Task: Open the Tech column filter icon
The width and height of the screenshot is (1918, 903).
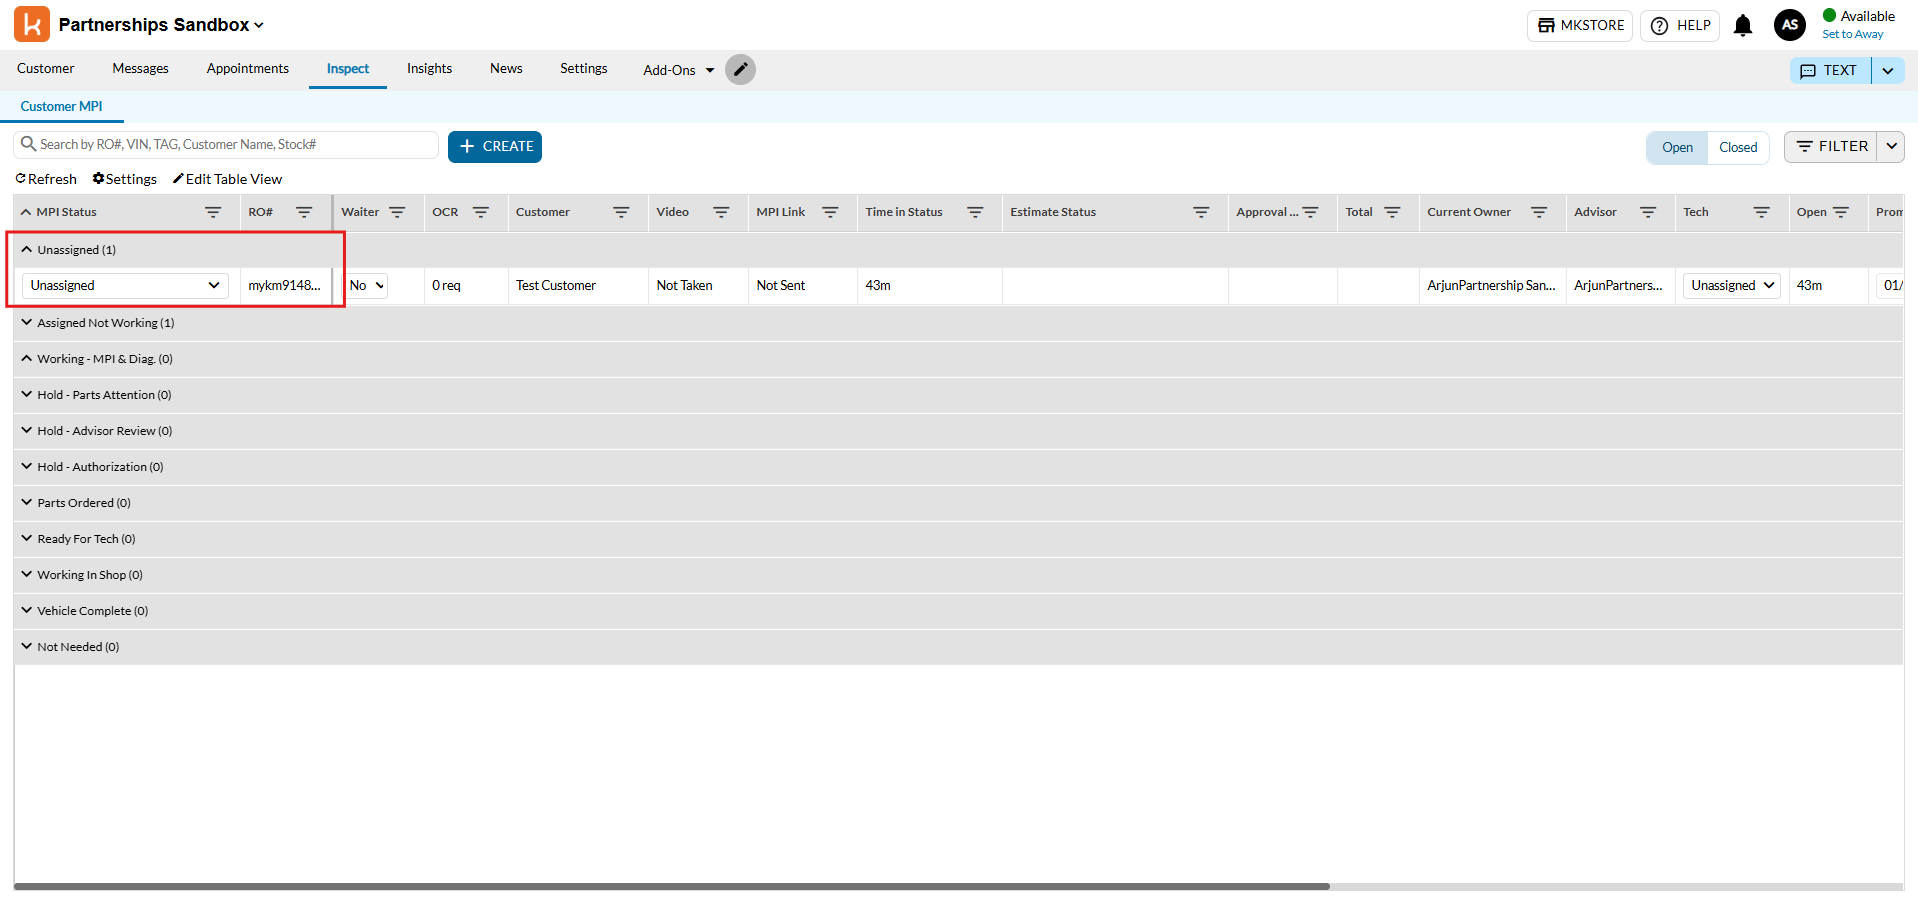Action: [x=1761, y=212]
